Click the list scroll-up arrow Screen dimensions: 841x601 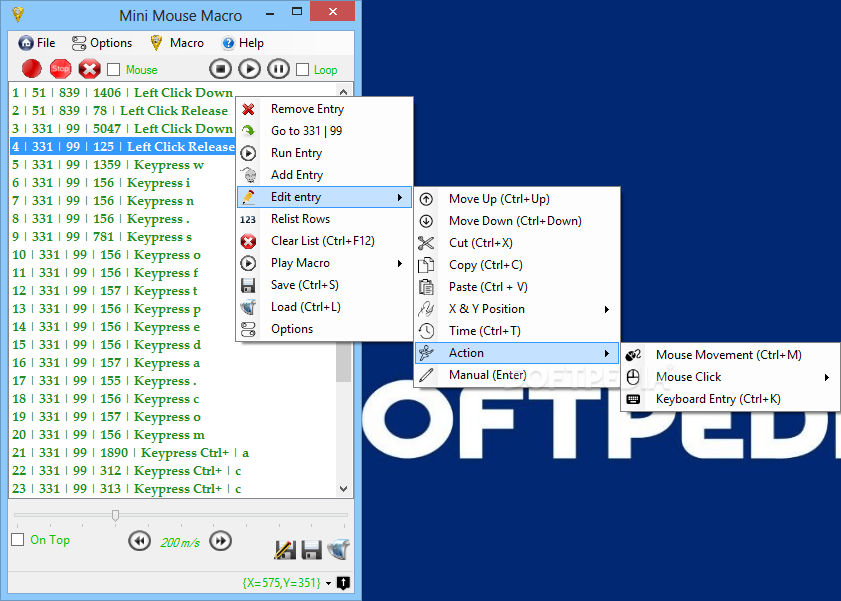click(x=344, y=92)
